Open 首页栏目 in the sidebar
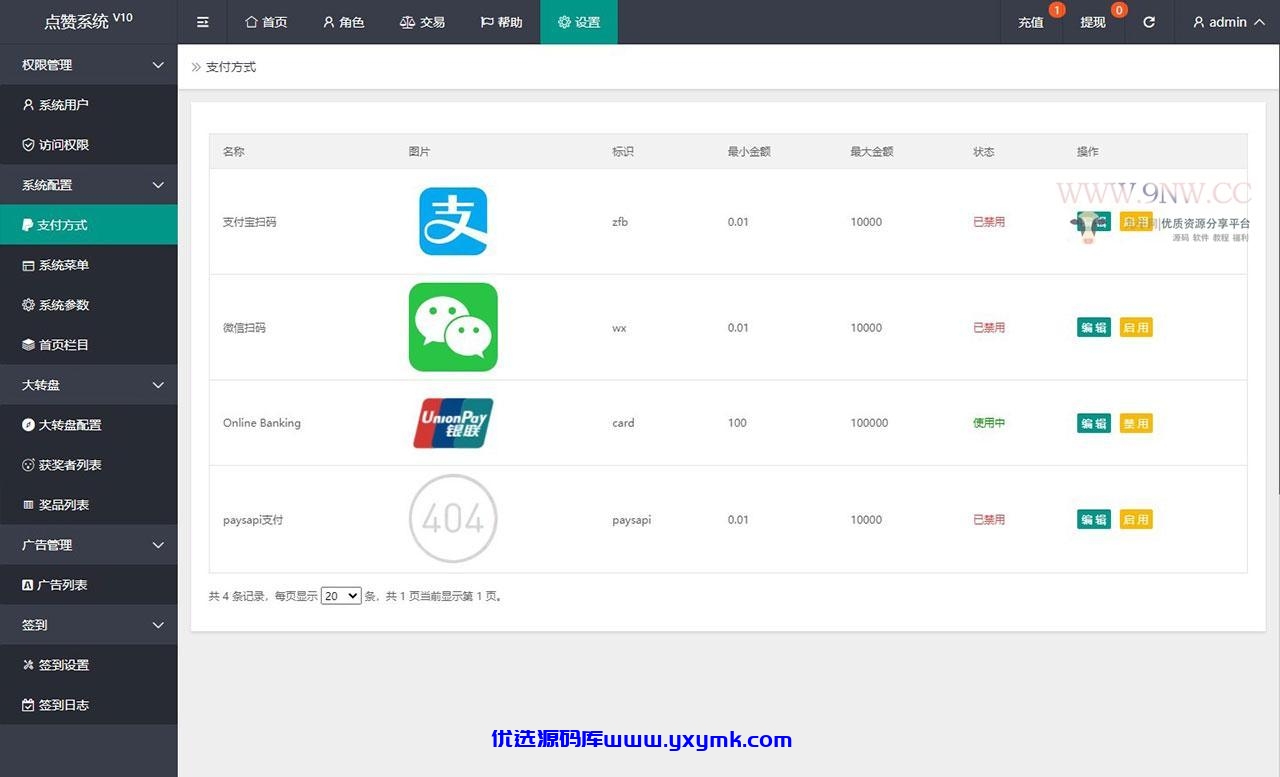The width and height of the screenshot is (1280, 777). click(89, 345)
